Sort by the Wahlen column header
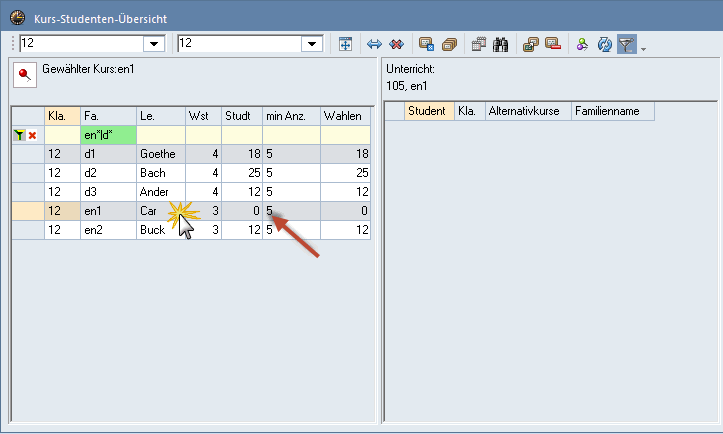This screenshot has height=434, width=723. pos(345,116)
